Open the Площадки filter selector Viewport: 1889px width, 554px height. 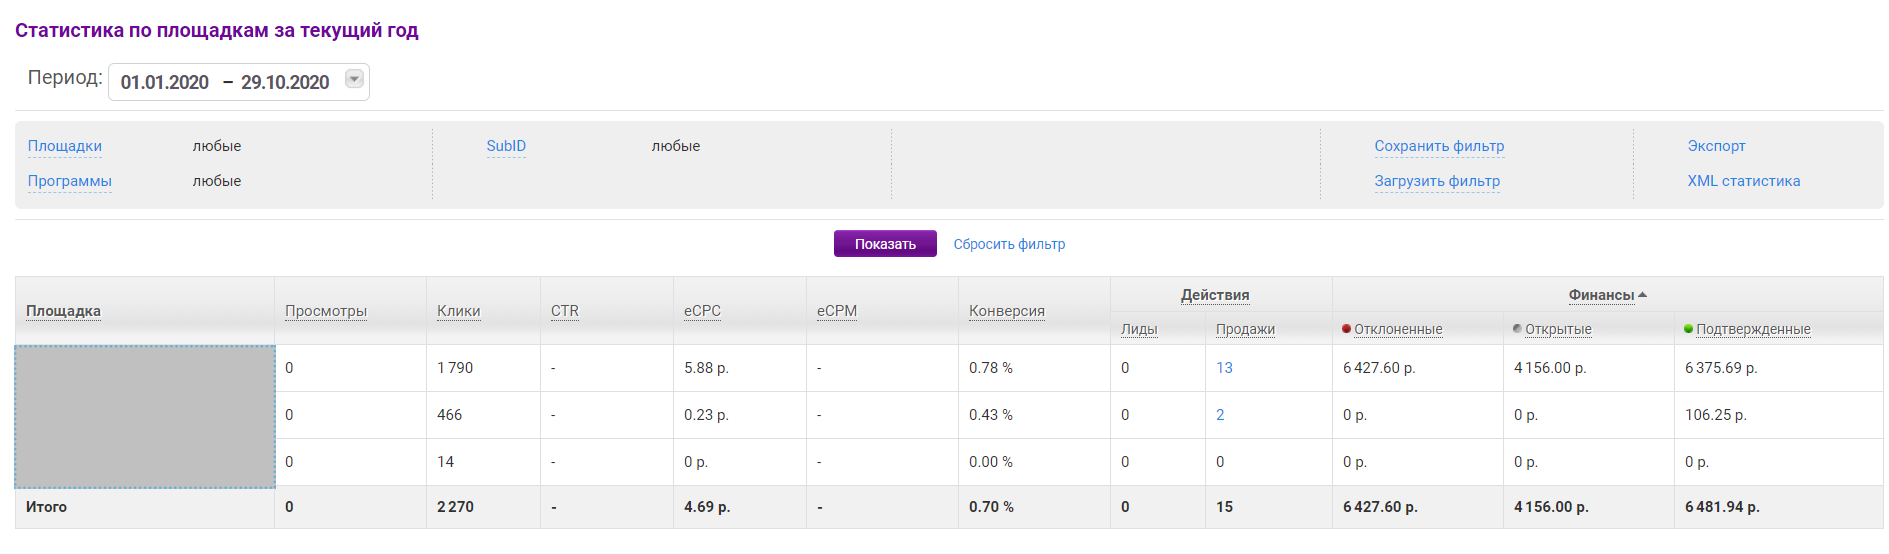[x=65, y=146]
